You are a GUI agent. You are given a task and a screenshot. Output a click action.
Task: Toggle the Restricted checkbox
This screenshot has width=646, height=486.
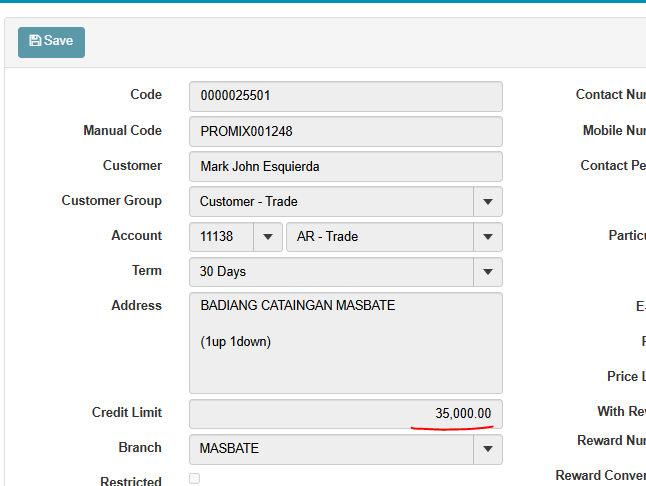[194, 479]
